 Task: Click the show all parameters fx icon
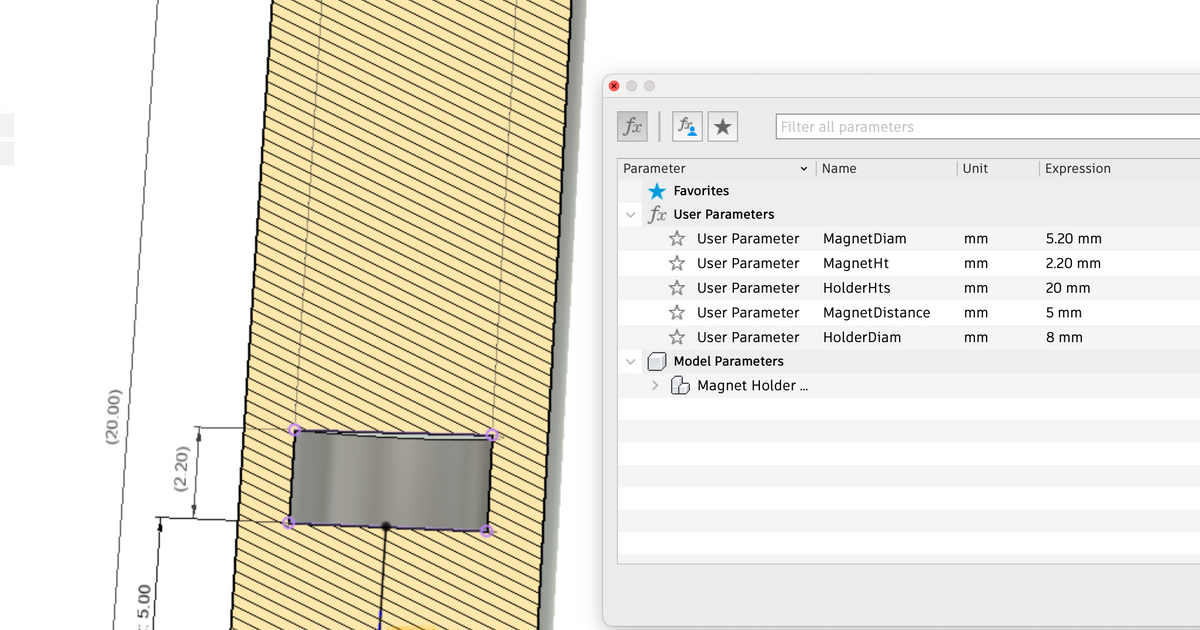coord(631,125)
